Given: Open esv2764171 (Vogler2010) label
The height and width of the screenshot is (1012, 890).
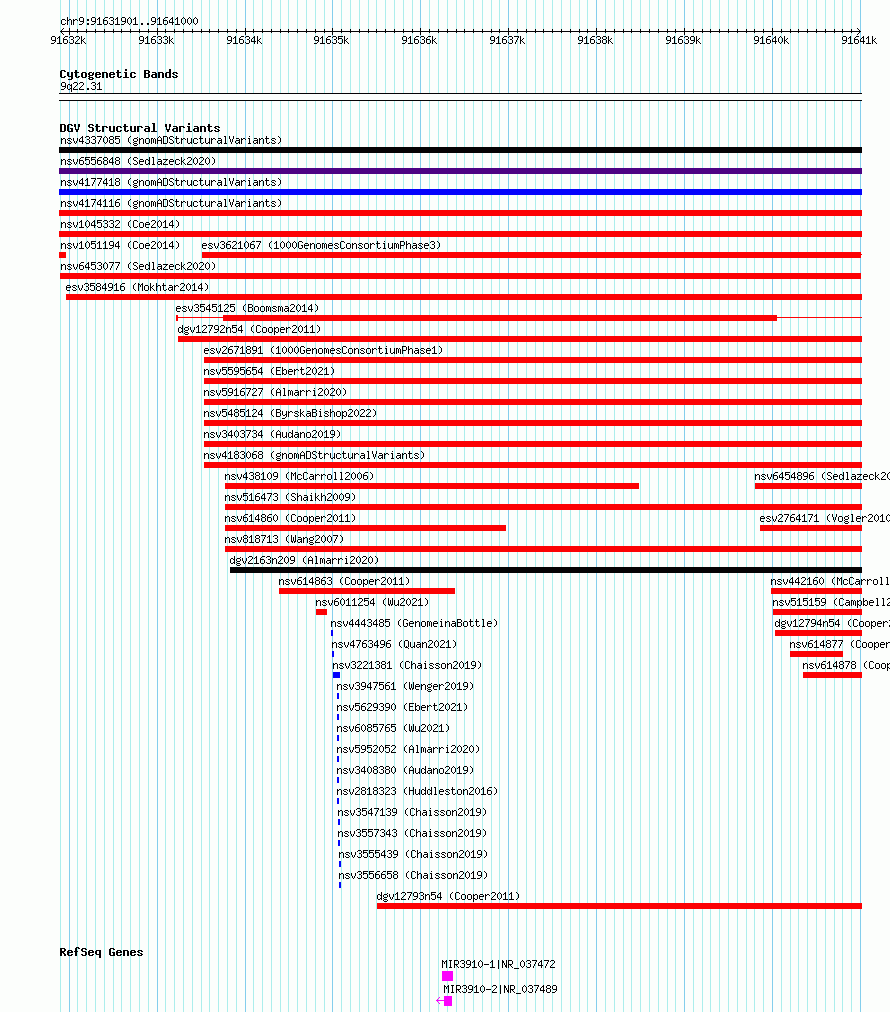Looking at the screenshot, I should (824, 518).
